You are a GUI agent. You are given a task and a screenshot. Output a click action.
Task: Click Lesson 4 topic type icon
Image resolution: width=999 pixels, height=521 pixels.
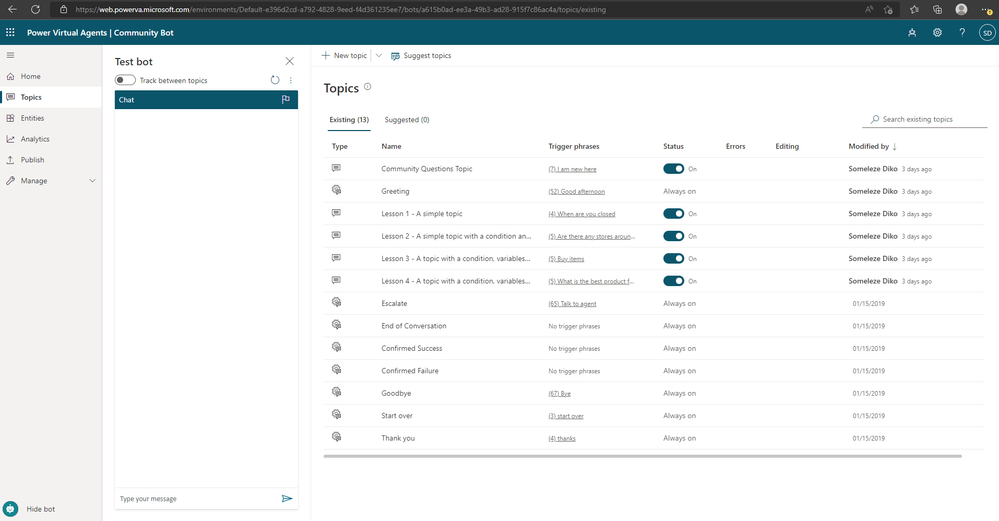[336, 280]
